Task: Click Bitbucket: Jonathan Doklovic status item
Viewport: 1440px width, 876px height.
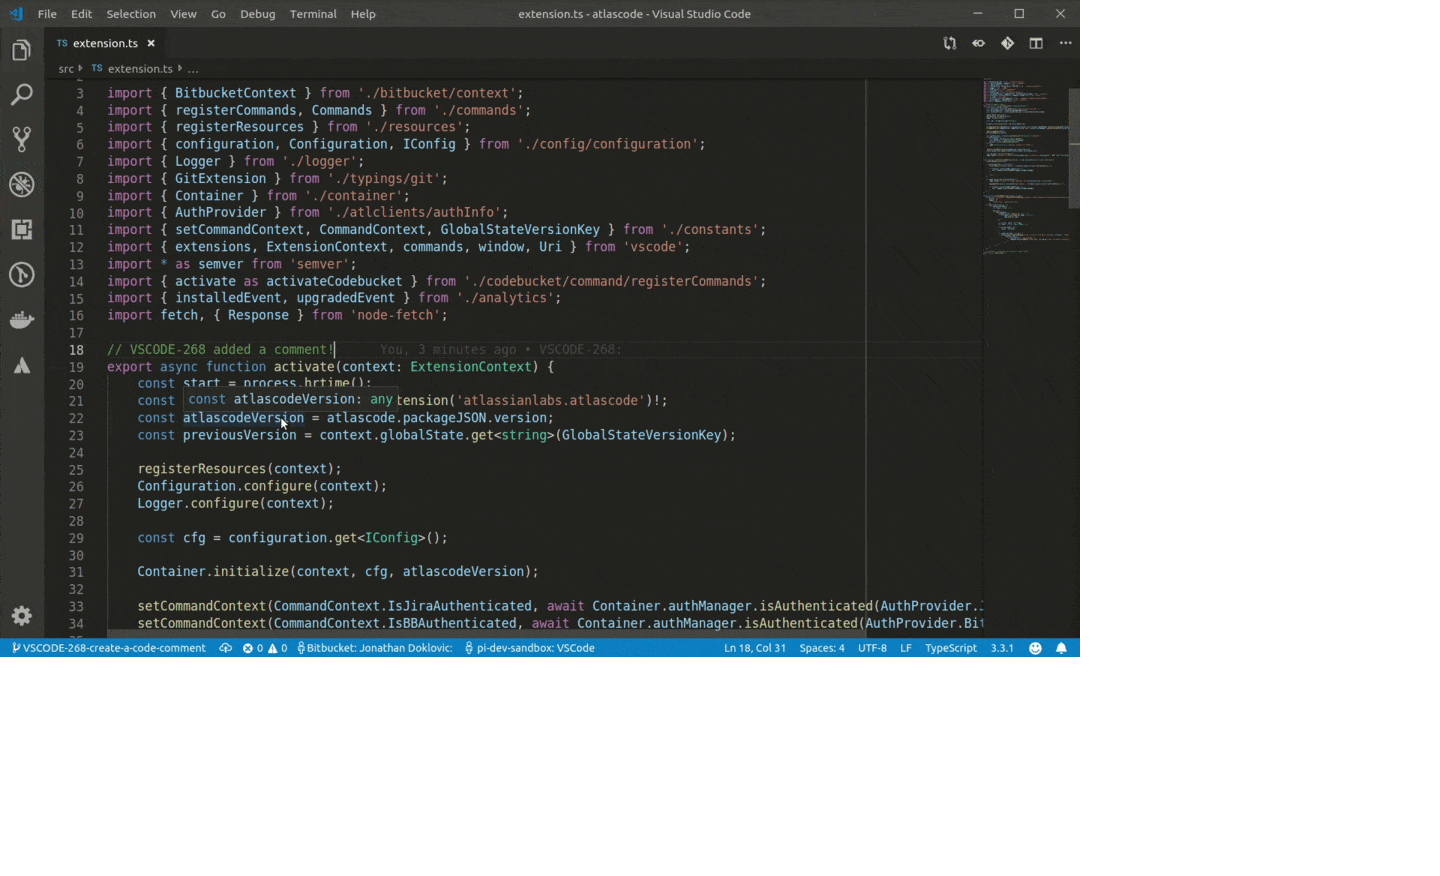Action: tap(375, 648)
